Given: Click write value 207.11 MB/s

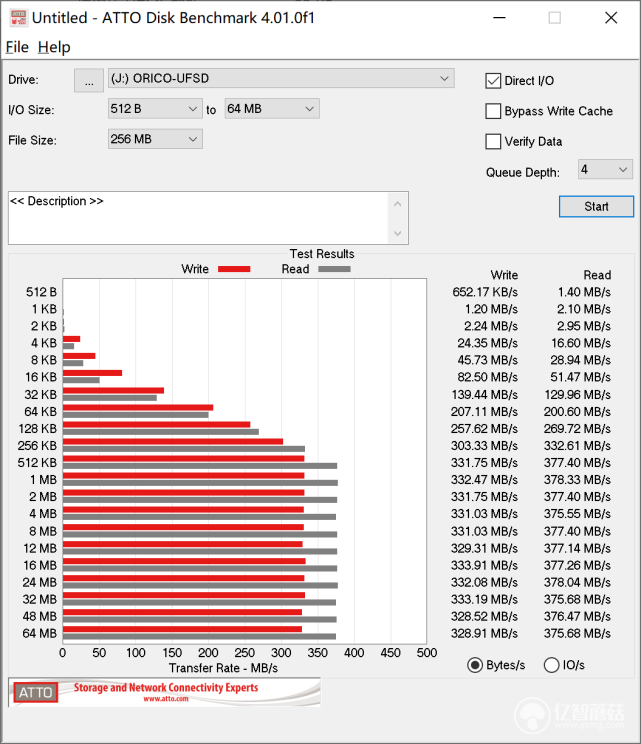Looking at the screenshot, I should (484, 411).
